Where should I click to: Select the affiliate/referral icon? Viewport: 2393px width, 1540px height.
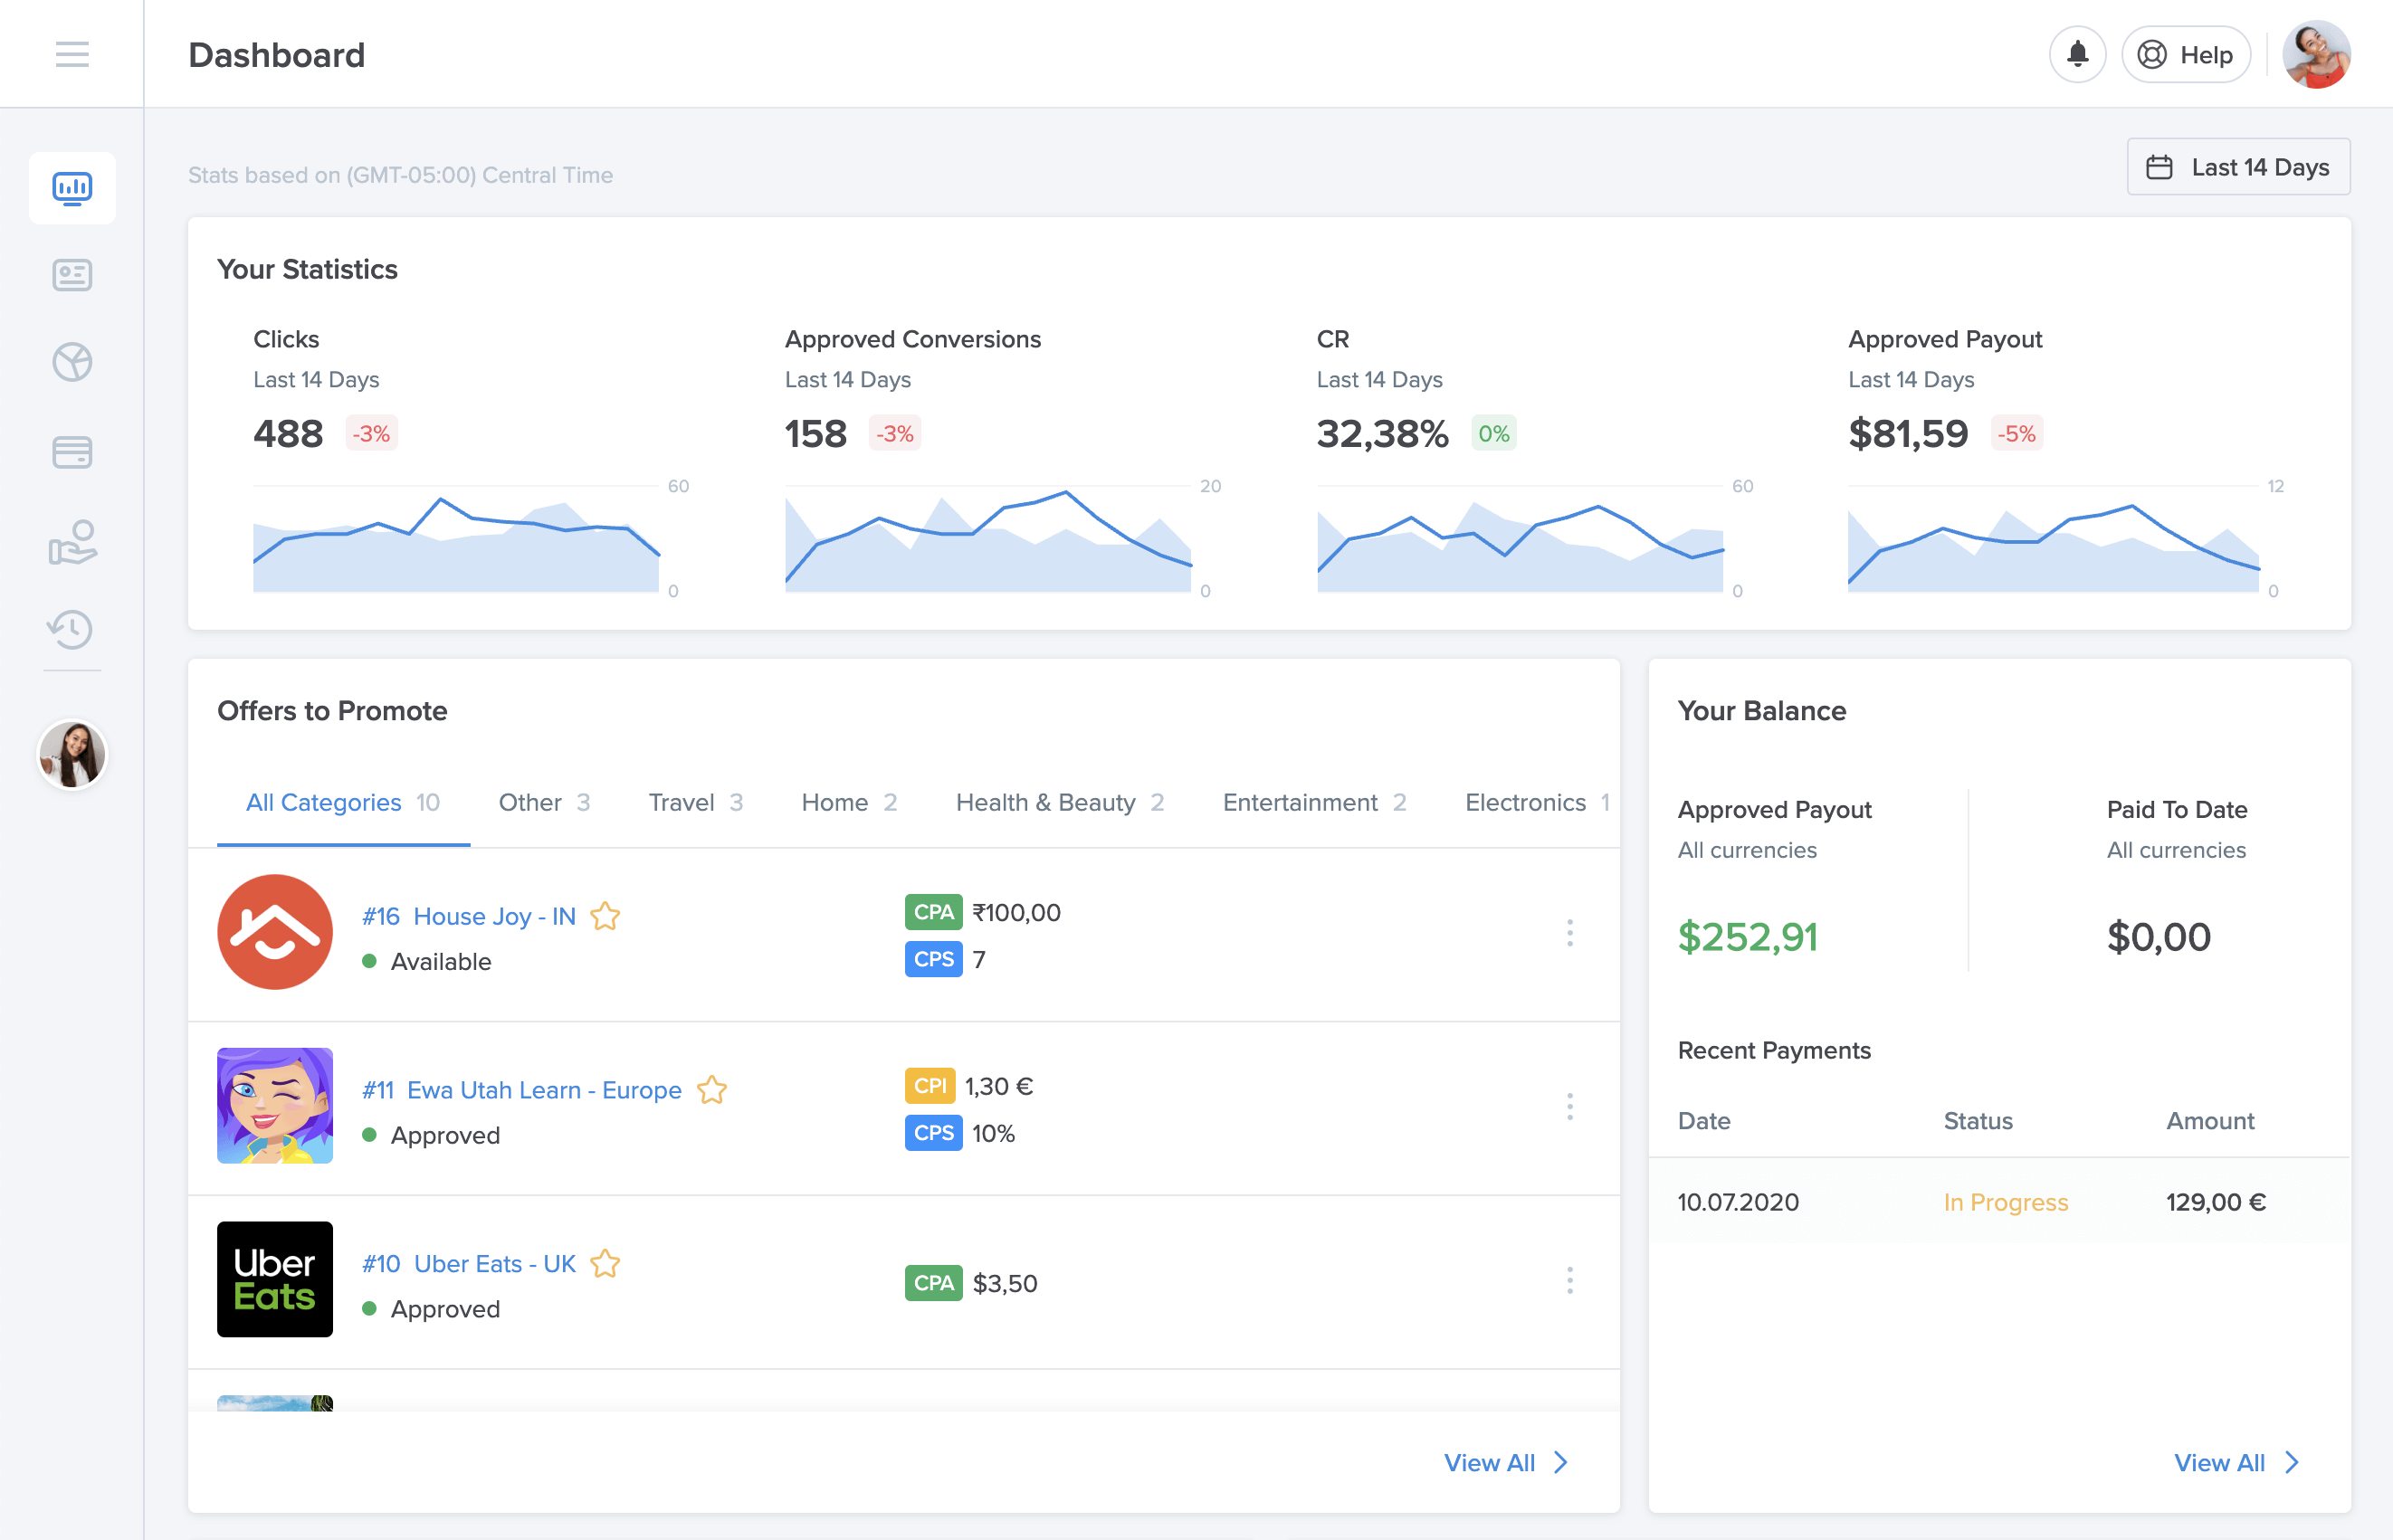pyautogui.click(x=70, y=544)
